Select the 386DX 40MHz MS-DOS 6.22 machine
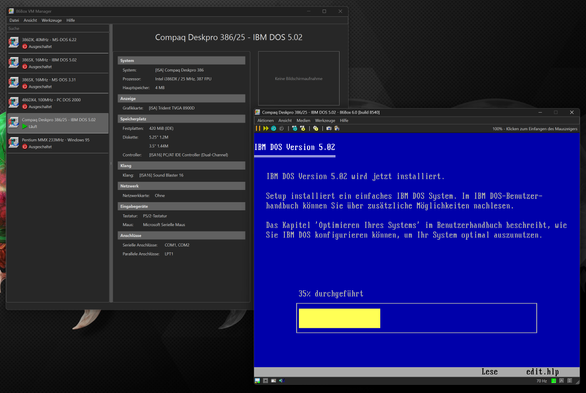The height and width of the screenshot is (393, 586). 58,43
